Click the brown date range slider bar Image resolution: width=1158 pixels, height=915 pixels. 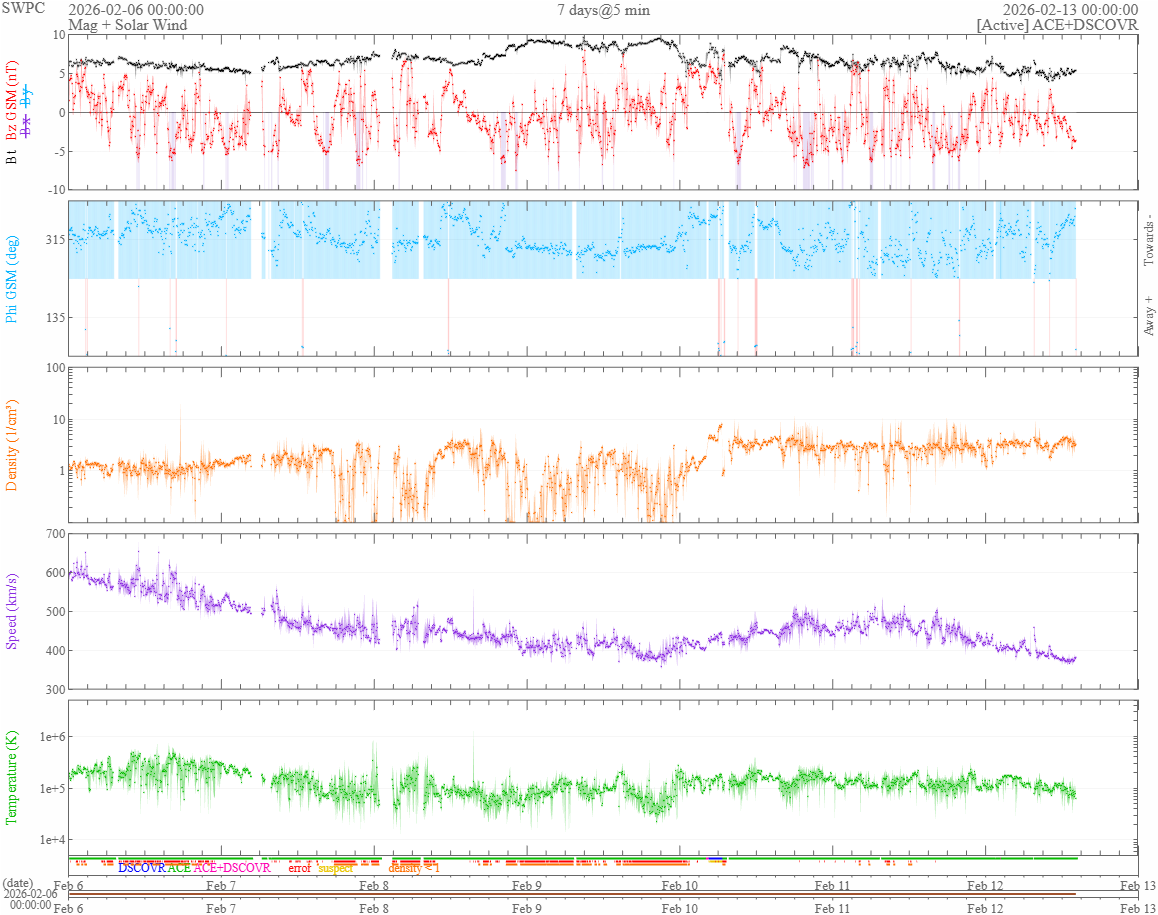(x=572, y=894)
